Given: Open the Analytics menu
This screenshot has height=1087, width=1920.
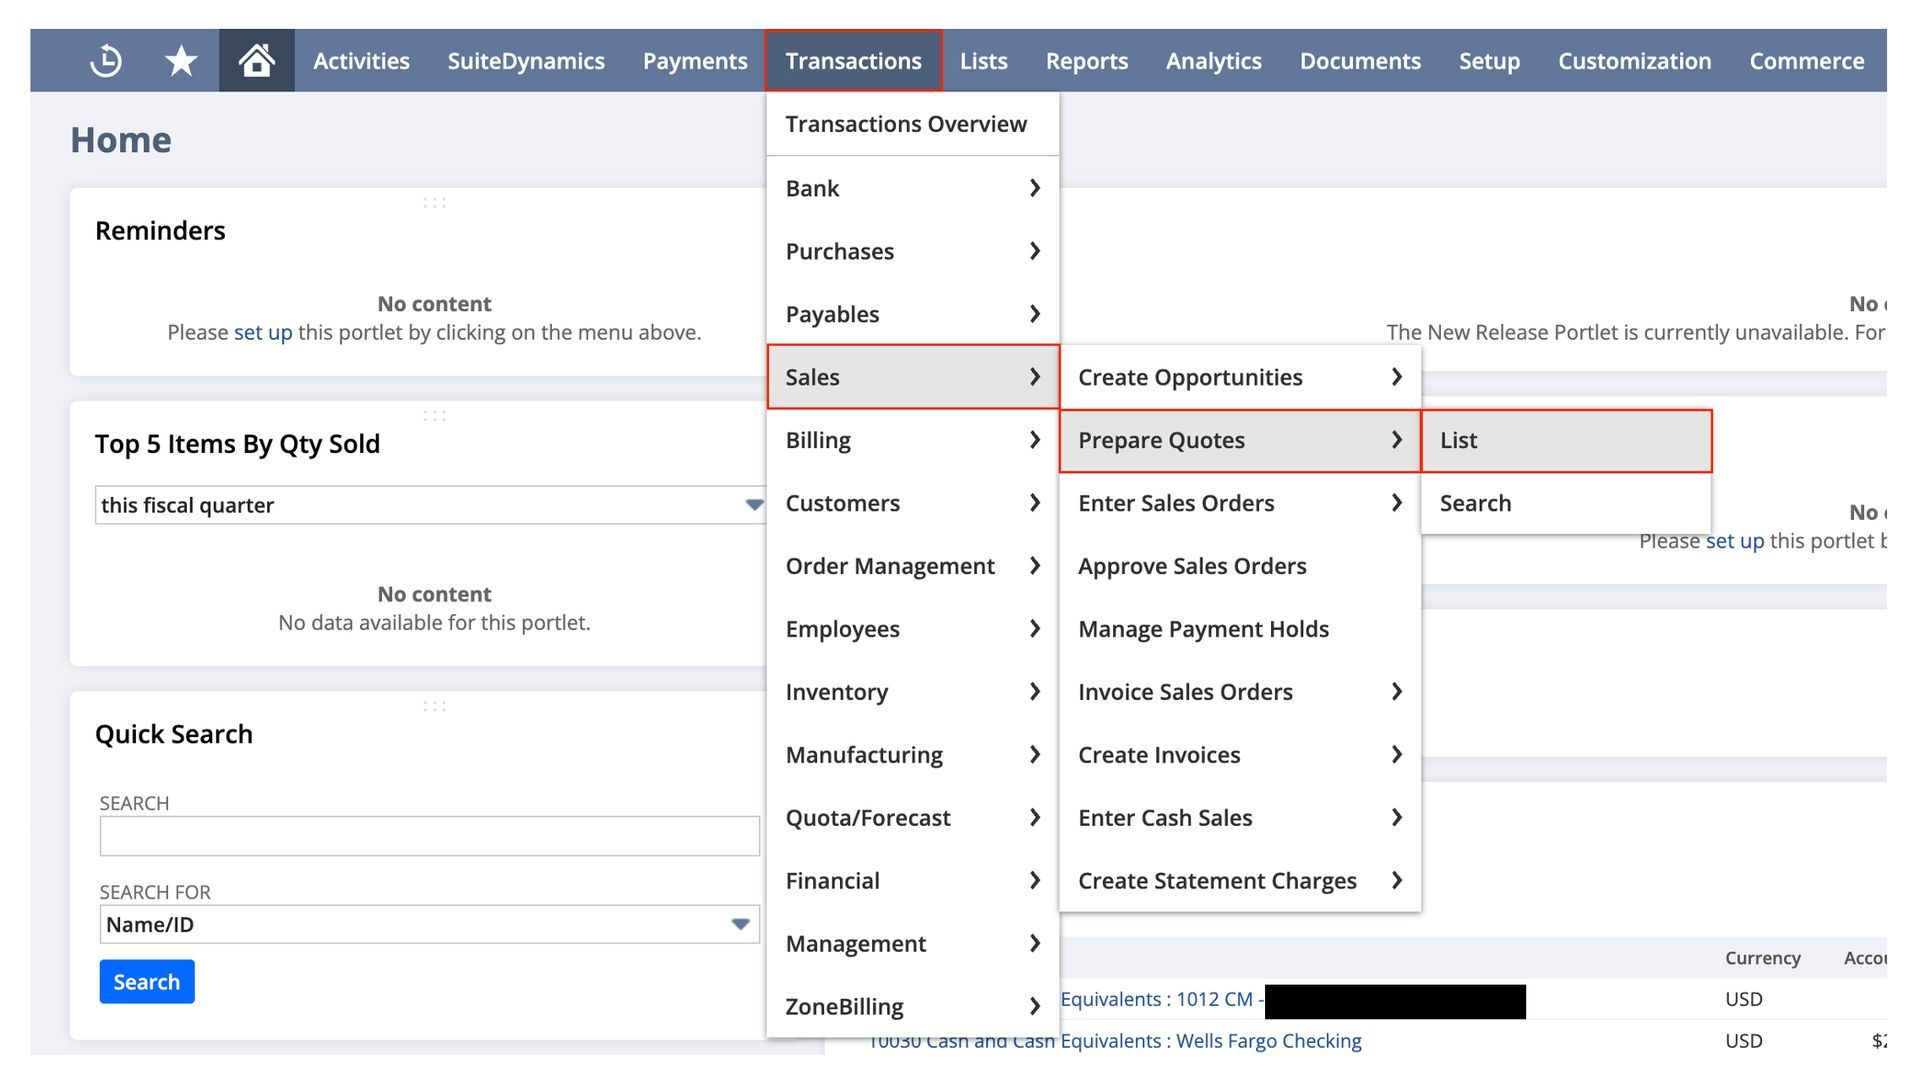Looking at the screenshot, I should point(1213,61).
